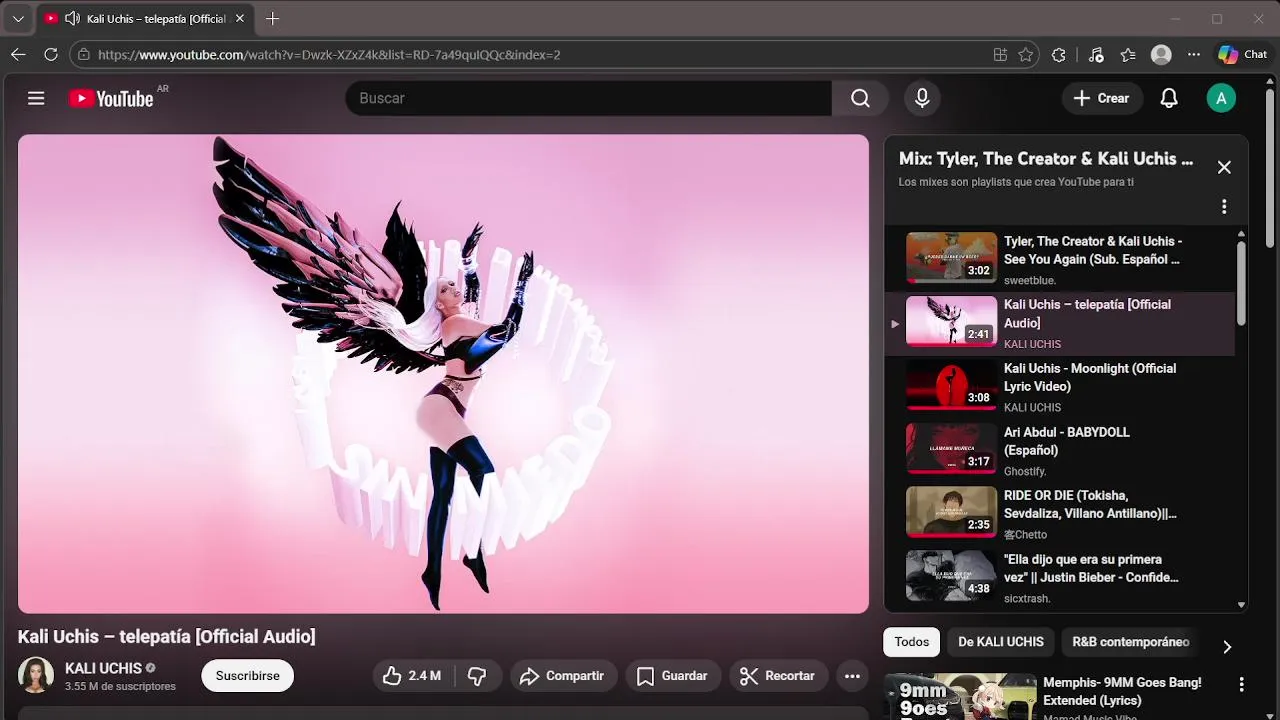Open options for Memphis 9MM Goes Bang video
Viewport: 1280px width, 720px height.
pos(1241,684)
